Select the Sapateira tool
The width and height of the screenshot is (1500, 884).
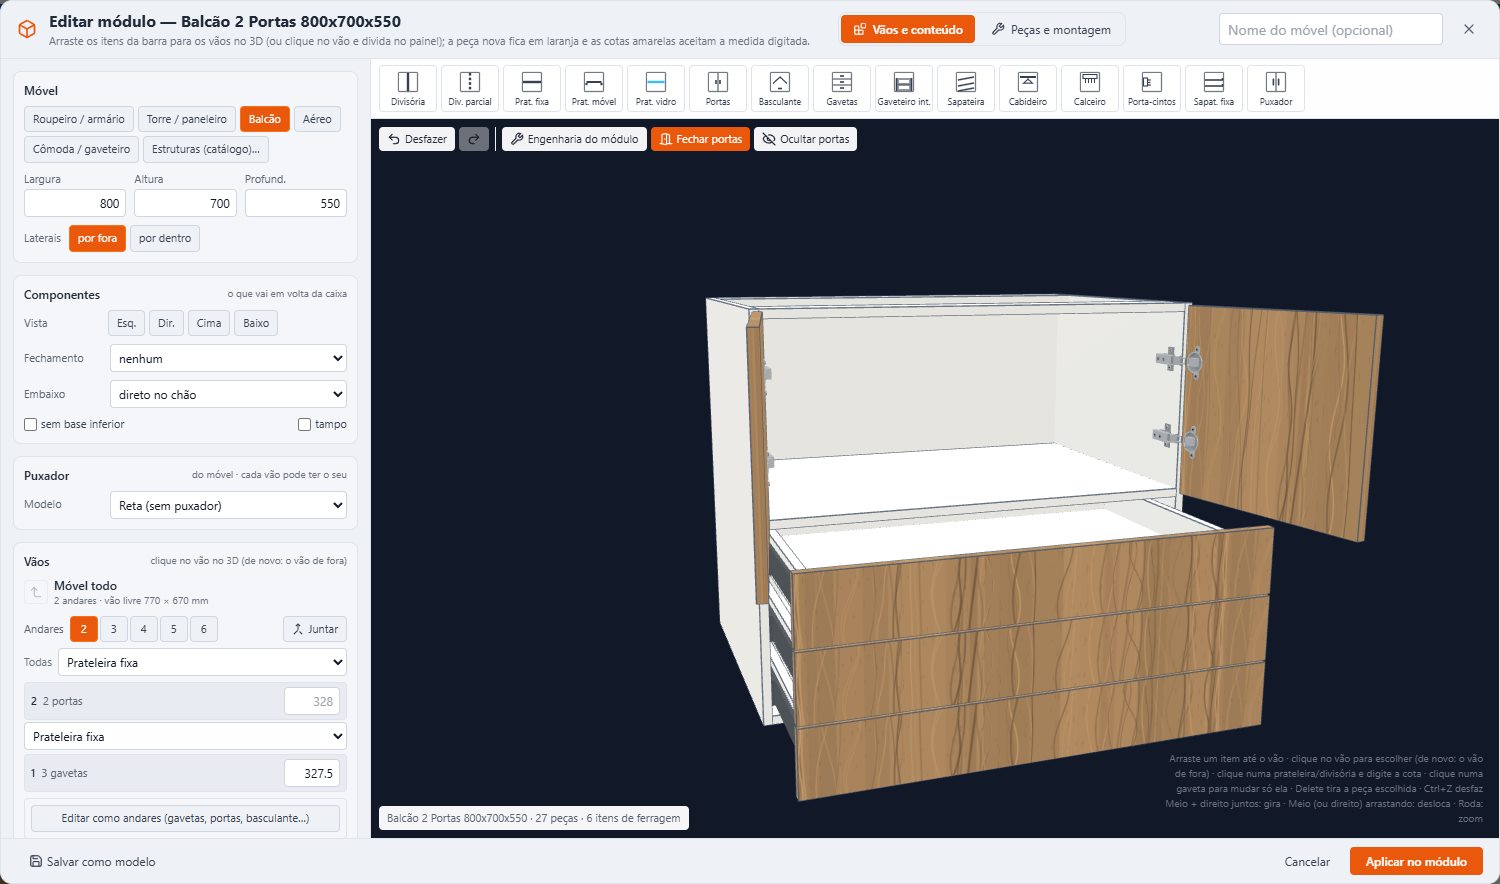966,89
